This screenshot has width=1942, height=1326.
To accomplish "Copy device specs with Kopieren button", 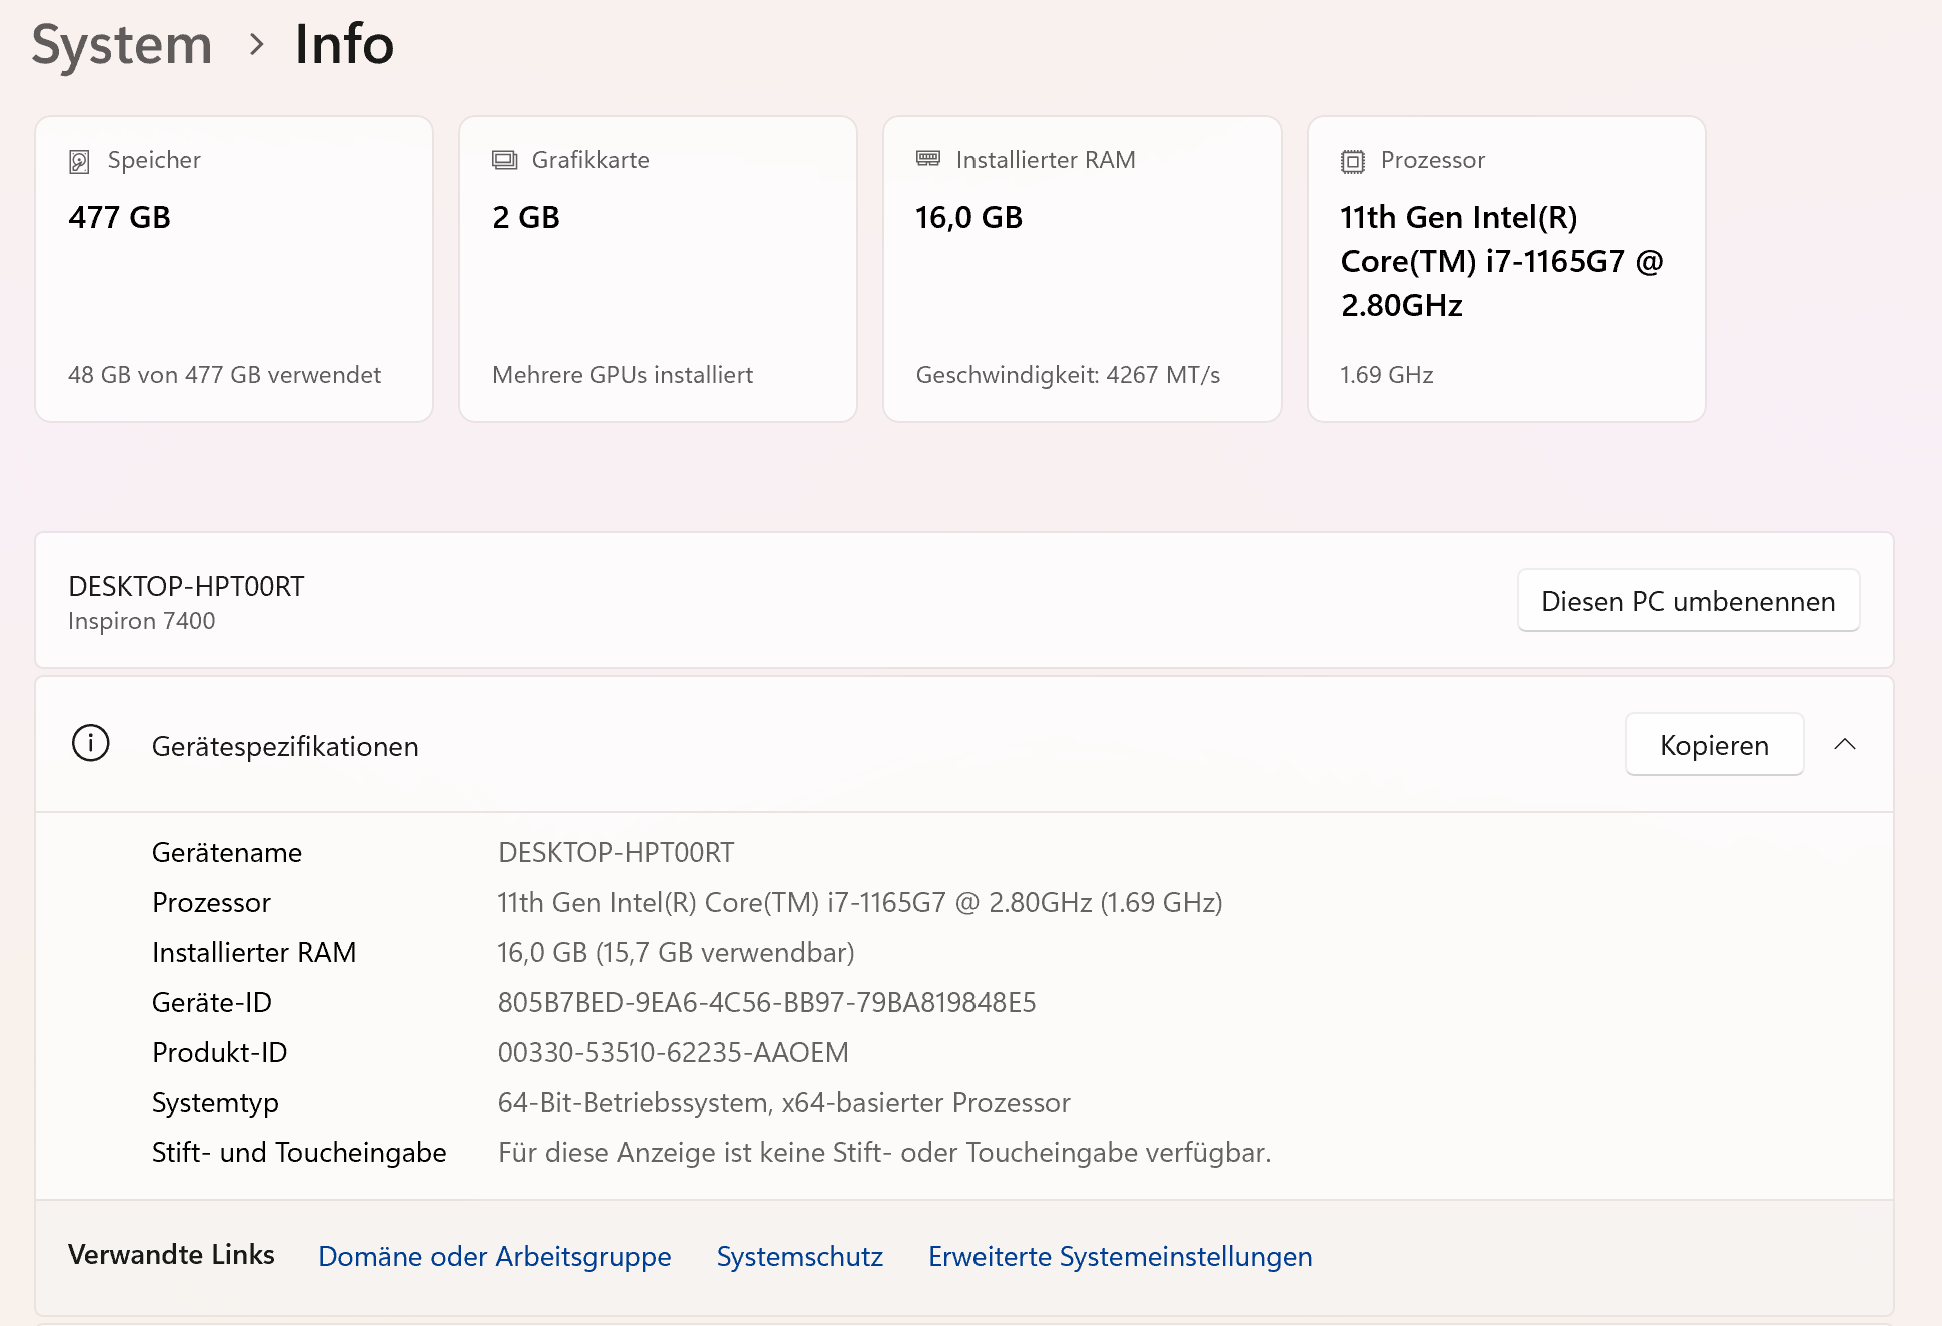I will tap(1714, 745).
